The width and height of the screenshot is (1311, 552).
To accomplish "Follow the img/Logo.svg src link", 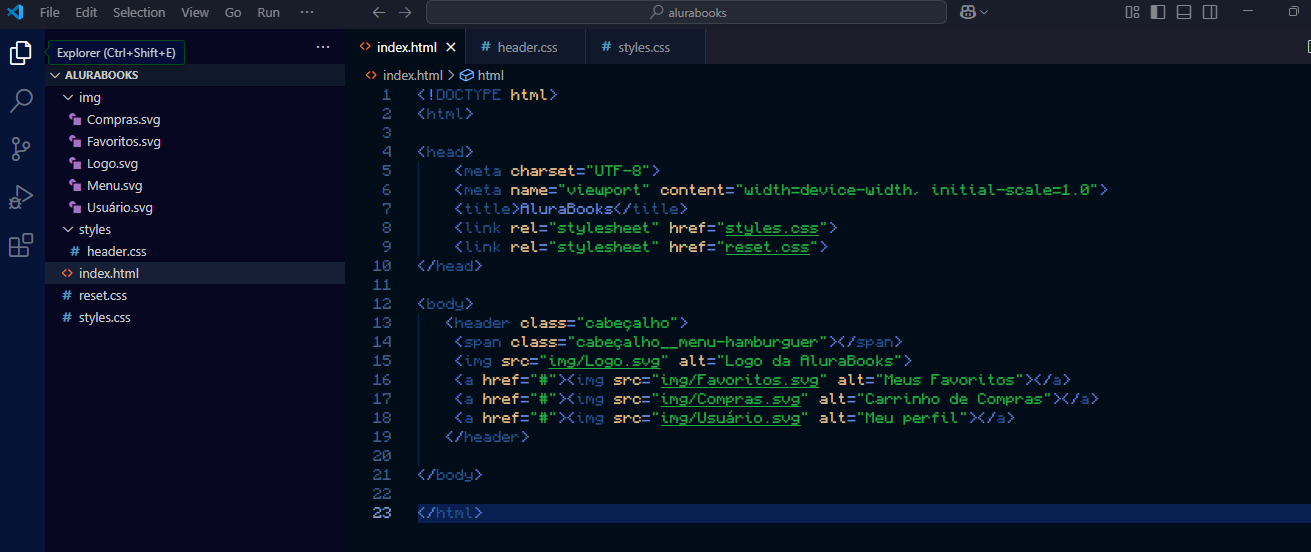I will [x=604, y=360].
